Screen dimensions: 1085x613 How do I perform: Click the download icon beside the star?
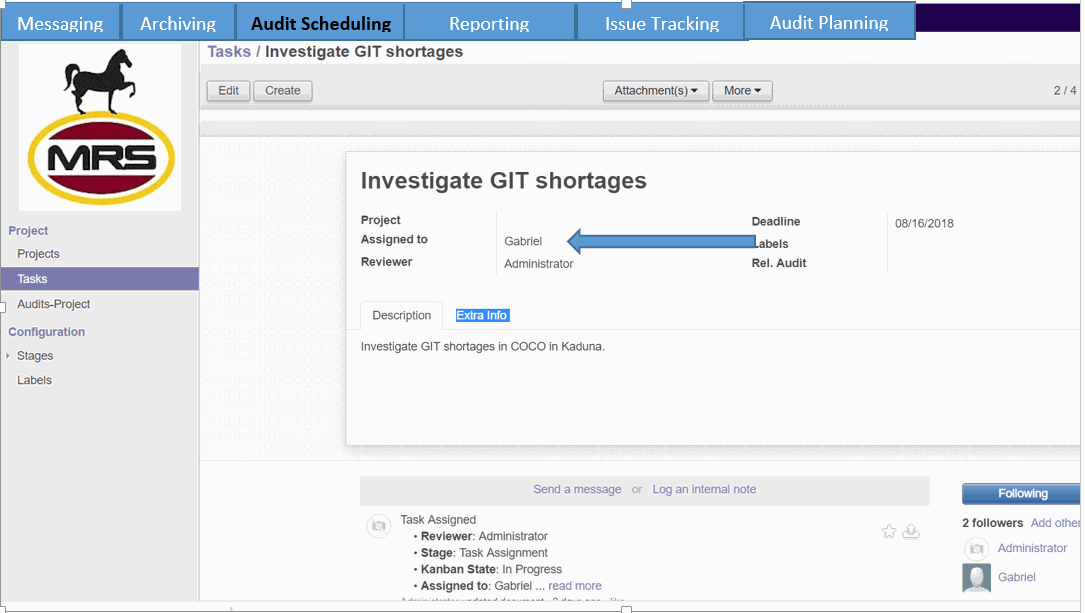pos(911,532)
